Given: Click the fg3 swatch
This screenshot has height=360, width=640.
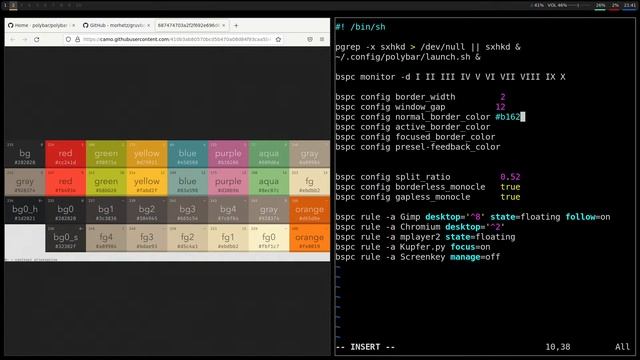Looking at the screenshot, I should (147, 238).
